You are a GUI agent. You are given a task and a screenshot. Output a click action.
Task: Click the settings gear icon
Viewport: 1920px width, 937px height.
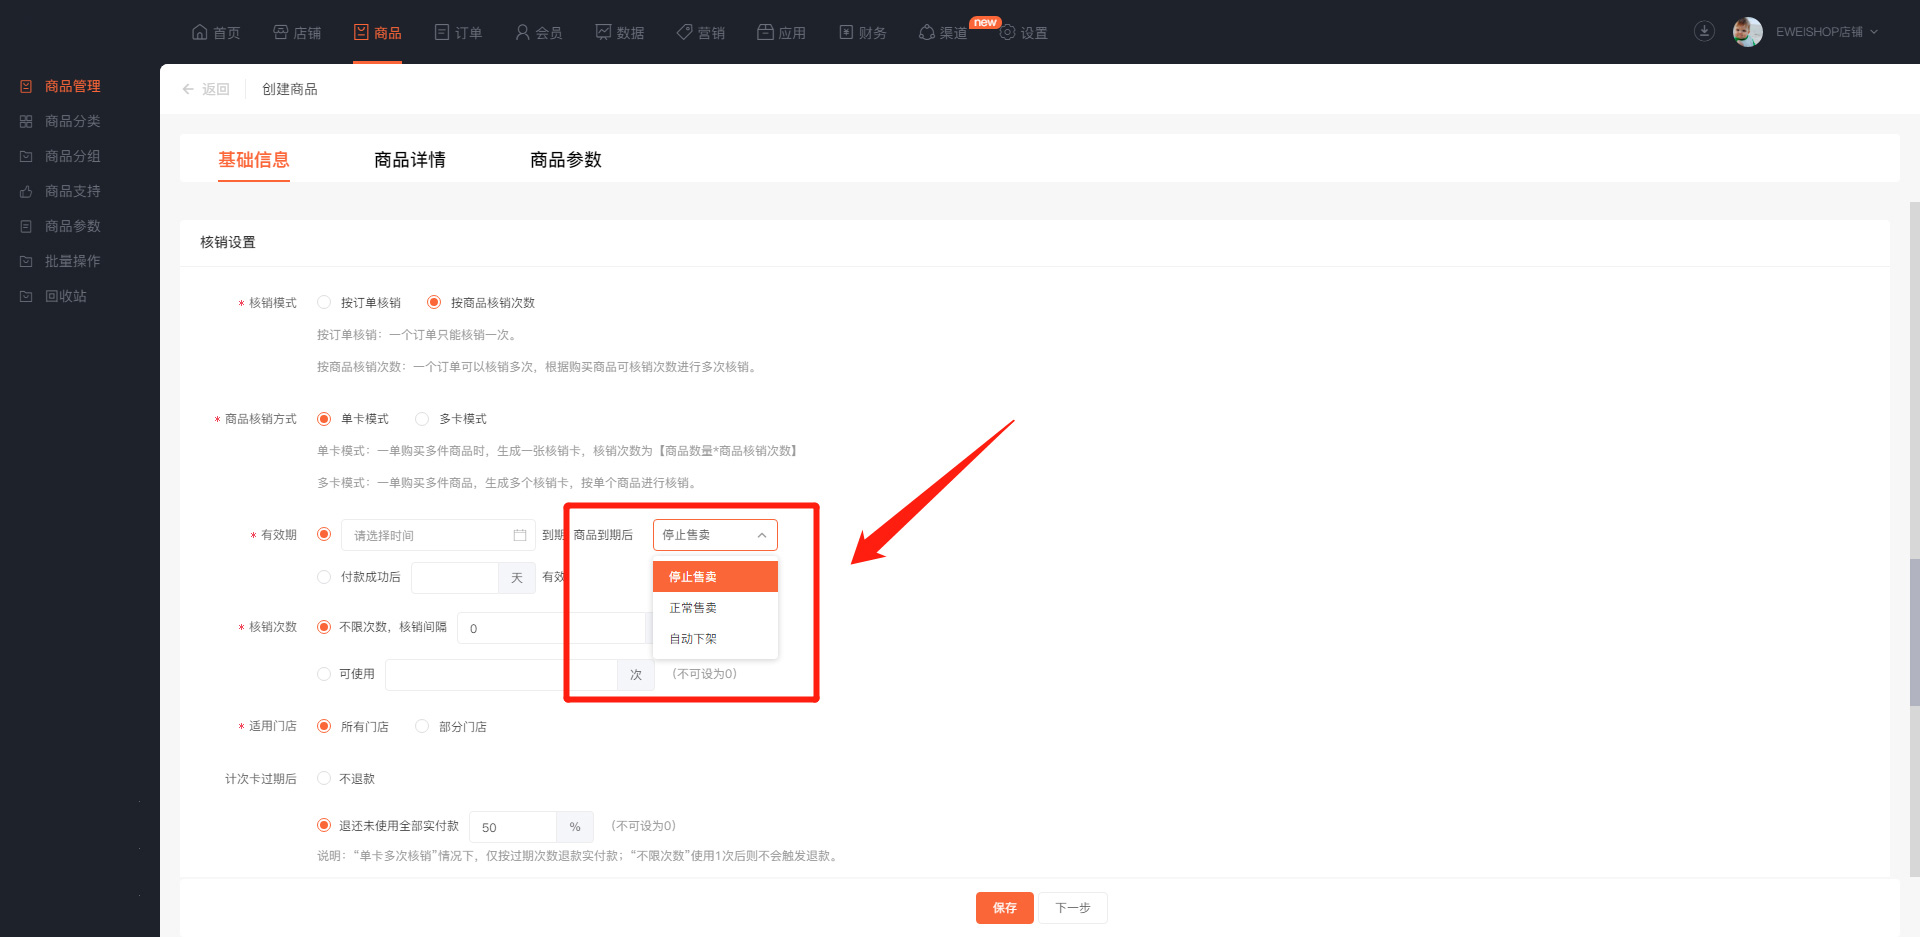pos(1008,33)
